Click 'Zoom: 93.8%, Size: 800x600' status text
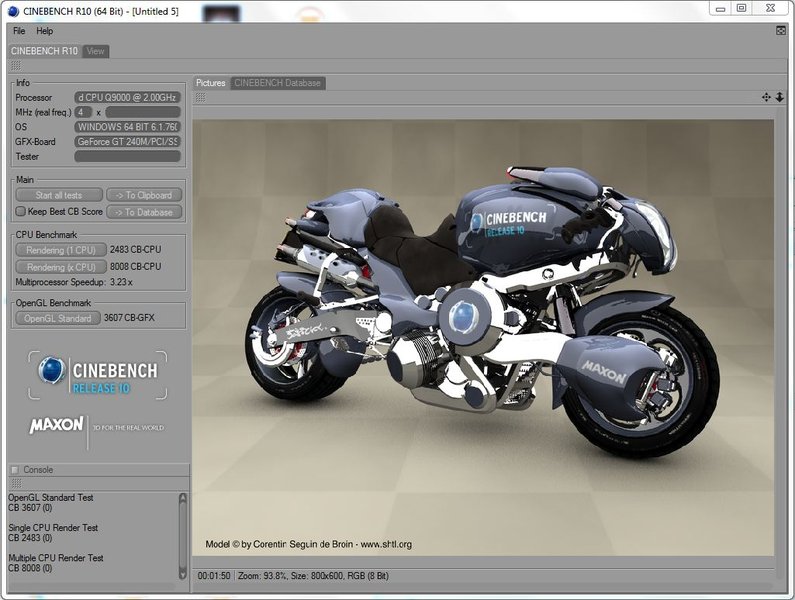Screen dimensions: 795x600 (292, 576)
